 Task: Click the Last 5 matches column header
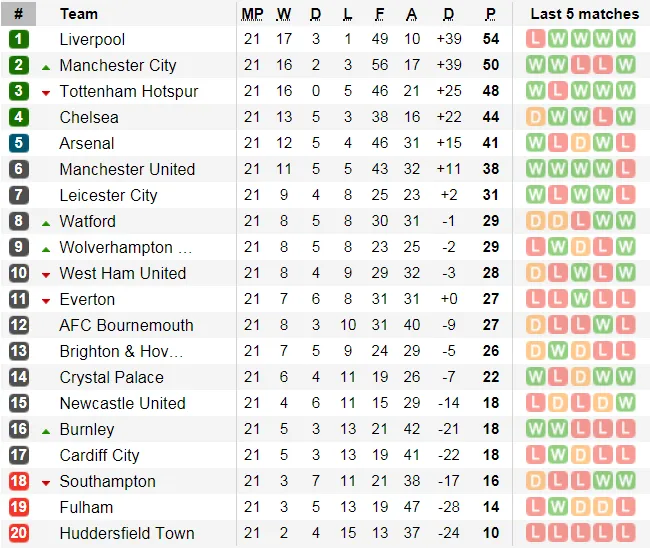(x=584, y=14)
